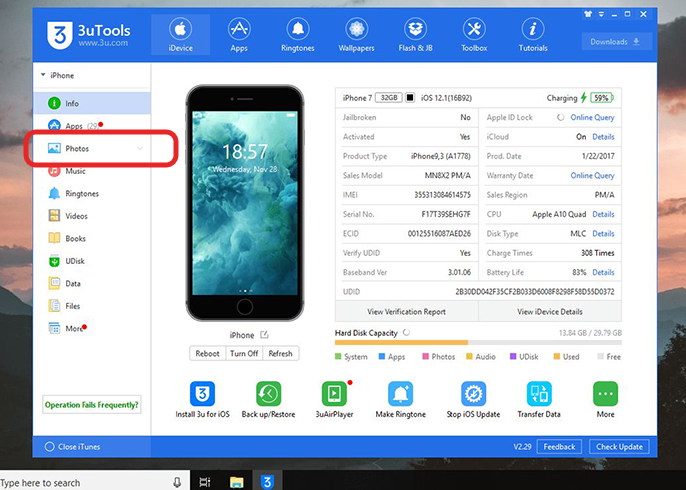Expand the Photos sidebar item
Screen dimensions: 686x490
[140, 149]
